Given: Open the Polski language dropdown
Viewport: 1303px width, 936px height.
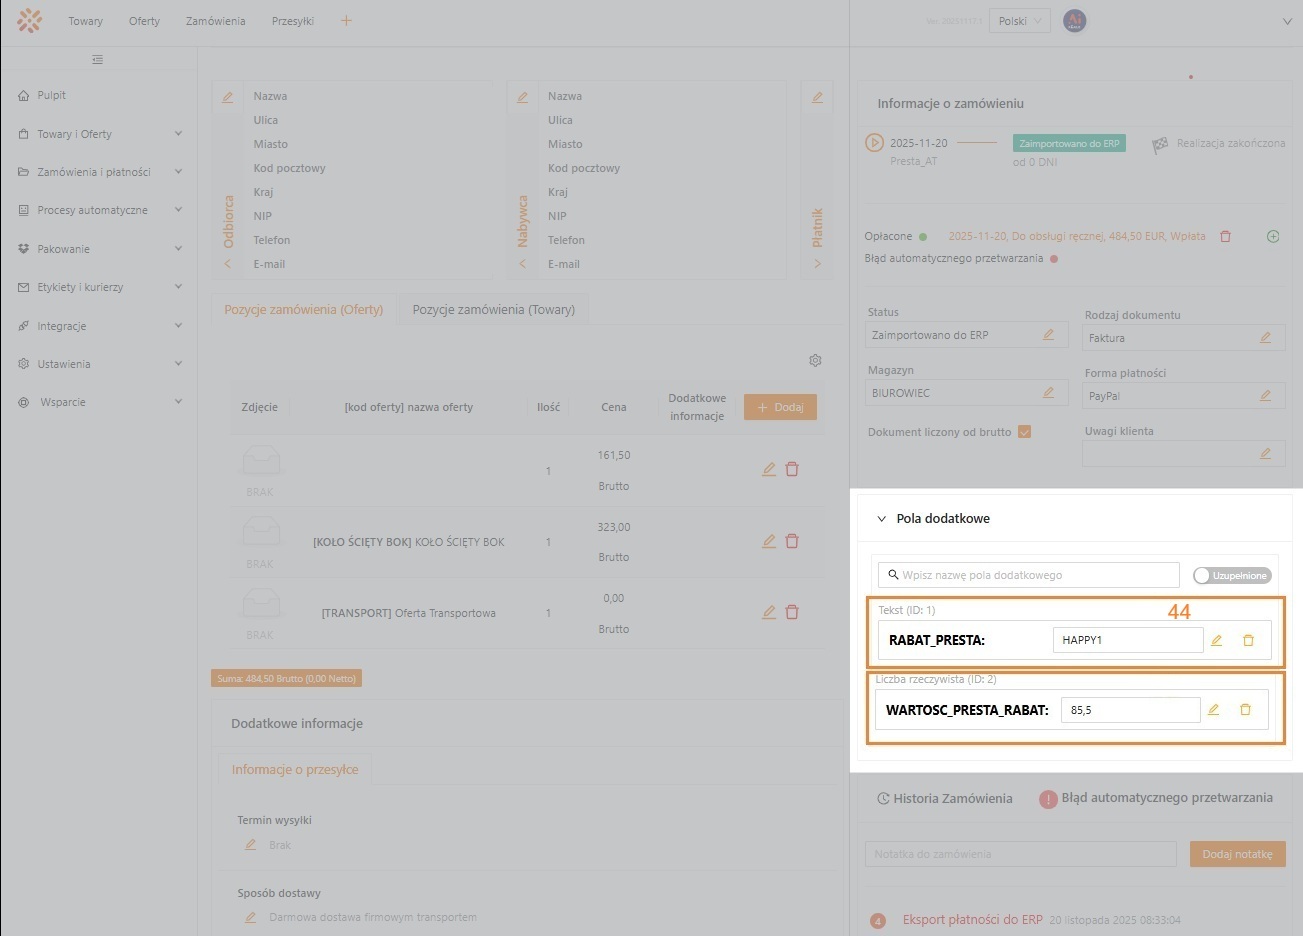Looking at the screenshot, I should click(x=1019, y=21).
